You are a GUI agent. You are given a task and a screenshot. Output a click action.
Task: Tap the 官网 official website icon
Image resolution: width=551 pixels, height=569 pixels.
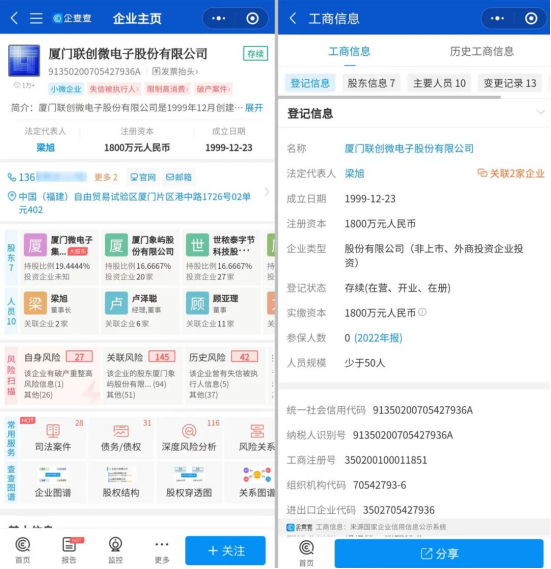tap(143, 177)
